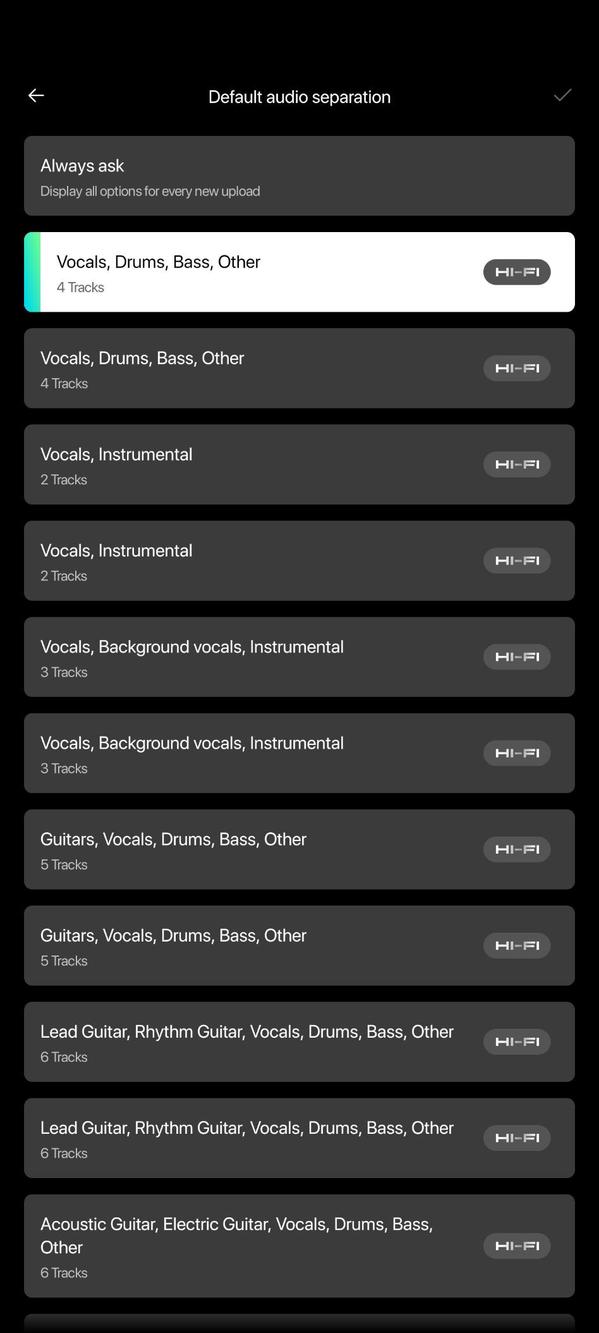The width and height of the screenshot is (599, 1333).
Task: Tap HI-FI badge on second Vocals, Instrumental option
Action: 517,560
